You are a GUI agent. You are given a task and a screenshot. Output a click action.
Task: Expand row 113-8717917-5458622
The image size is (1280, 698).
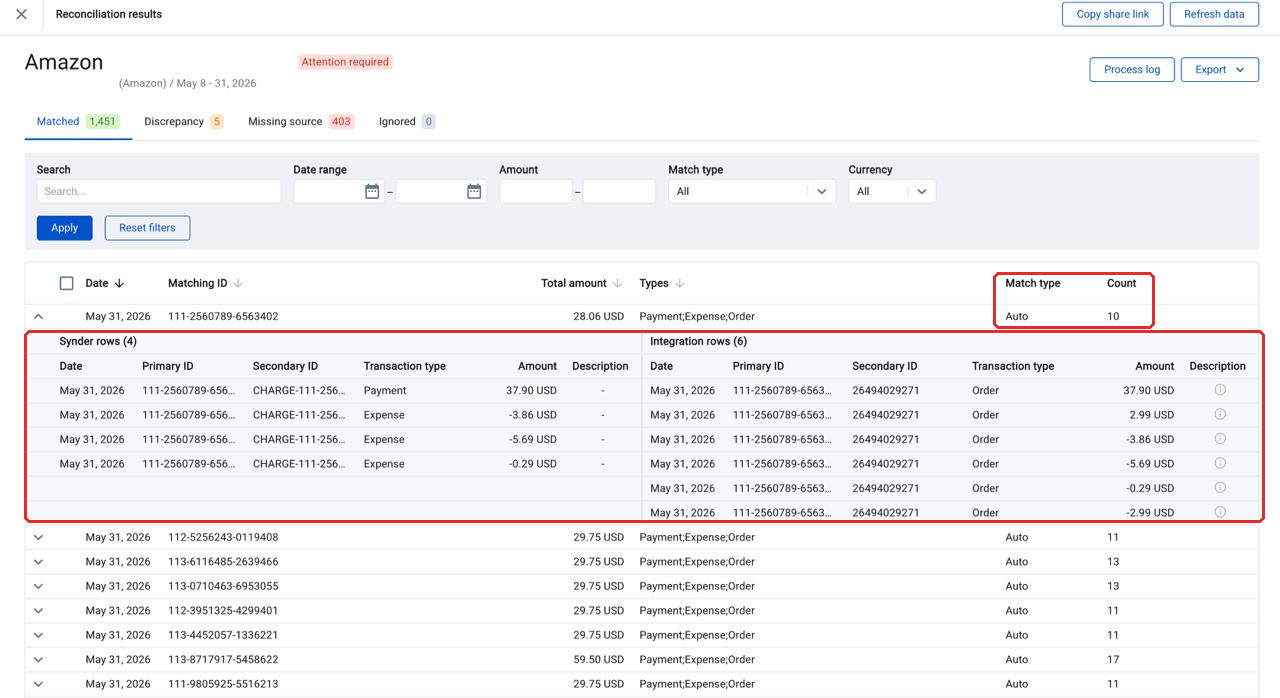[x=38, y=660]
